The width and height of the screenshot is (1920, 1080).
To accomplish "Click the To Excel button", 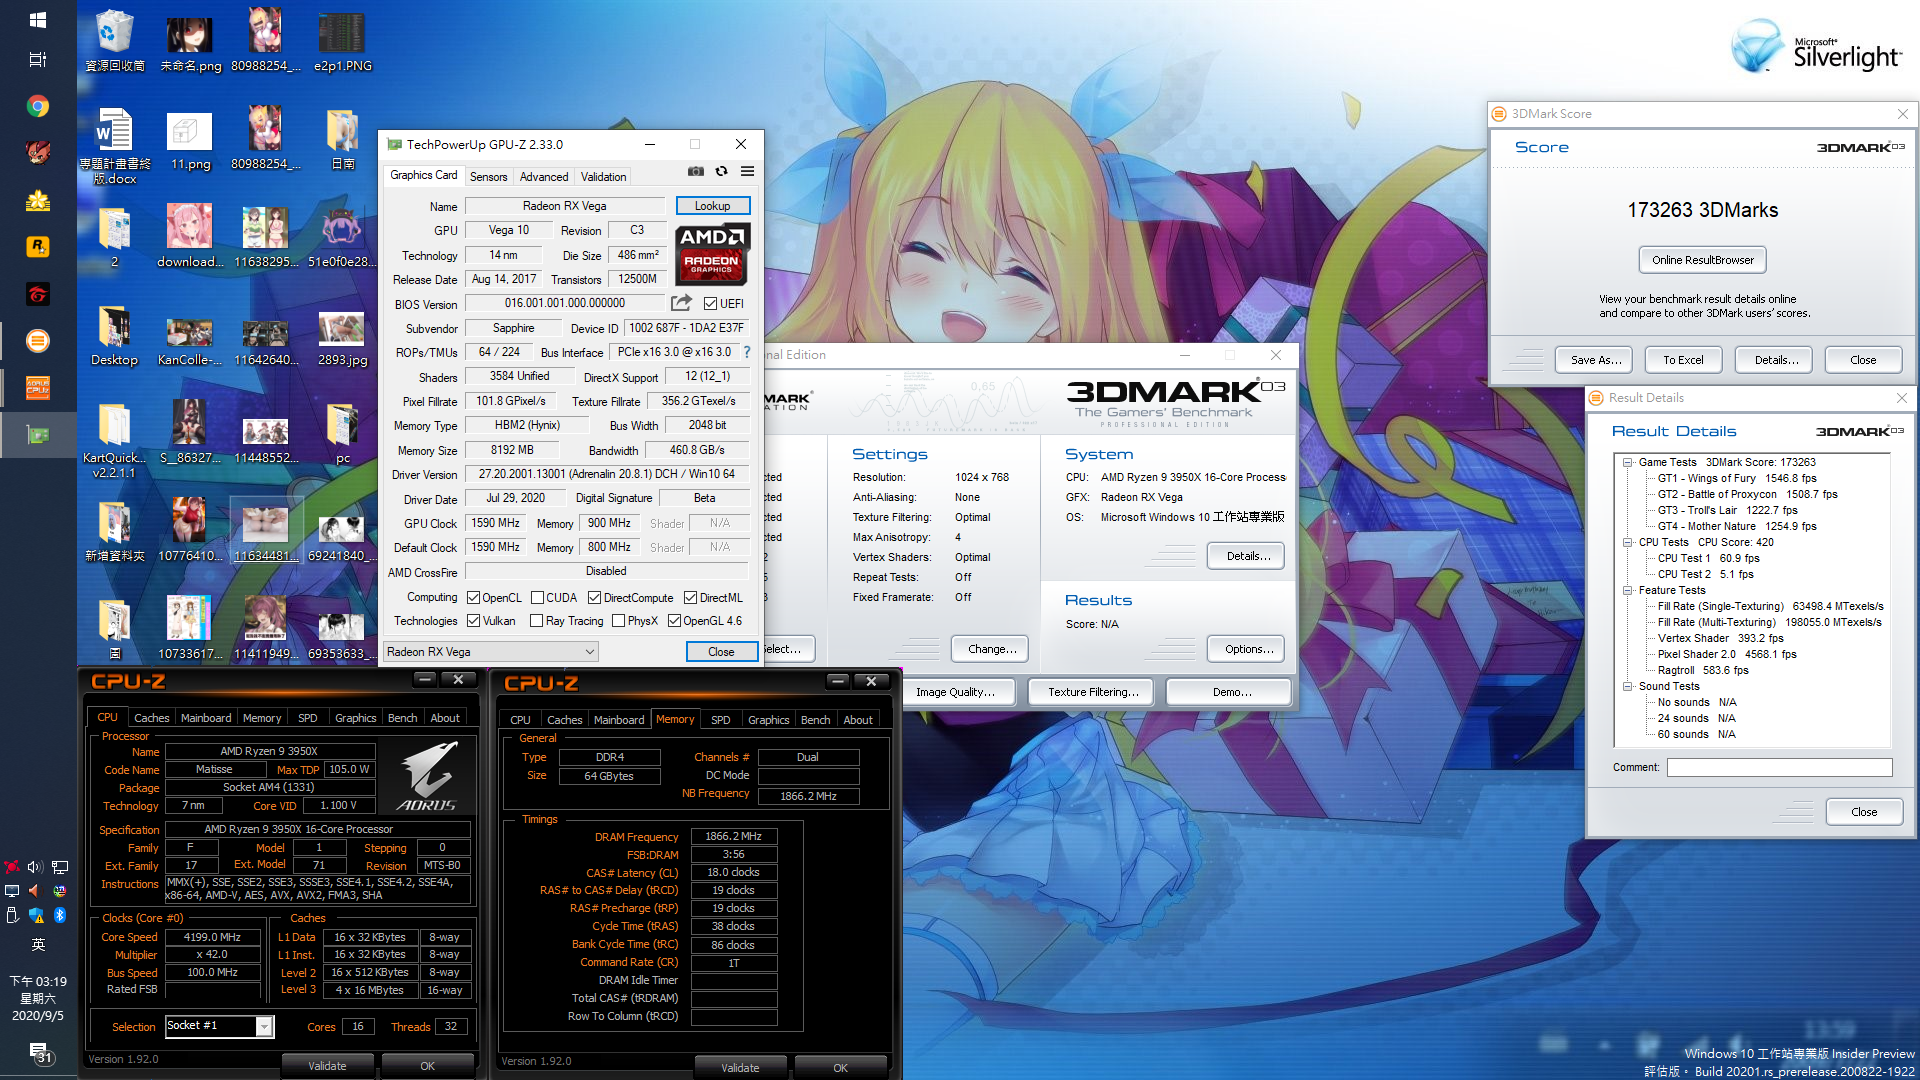I will 1683,360.
